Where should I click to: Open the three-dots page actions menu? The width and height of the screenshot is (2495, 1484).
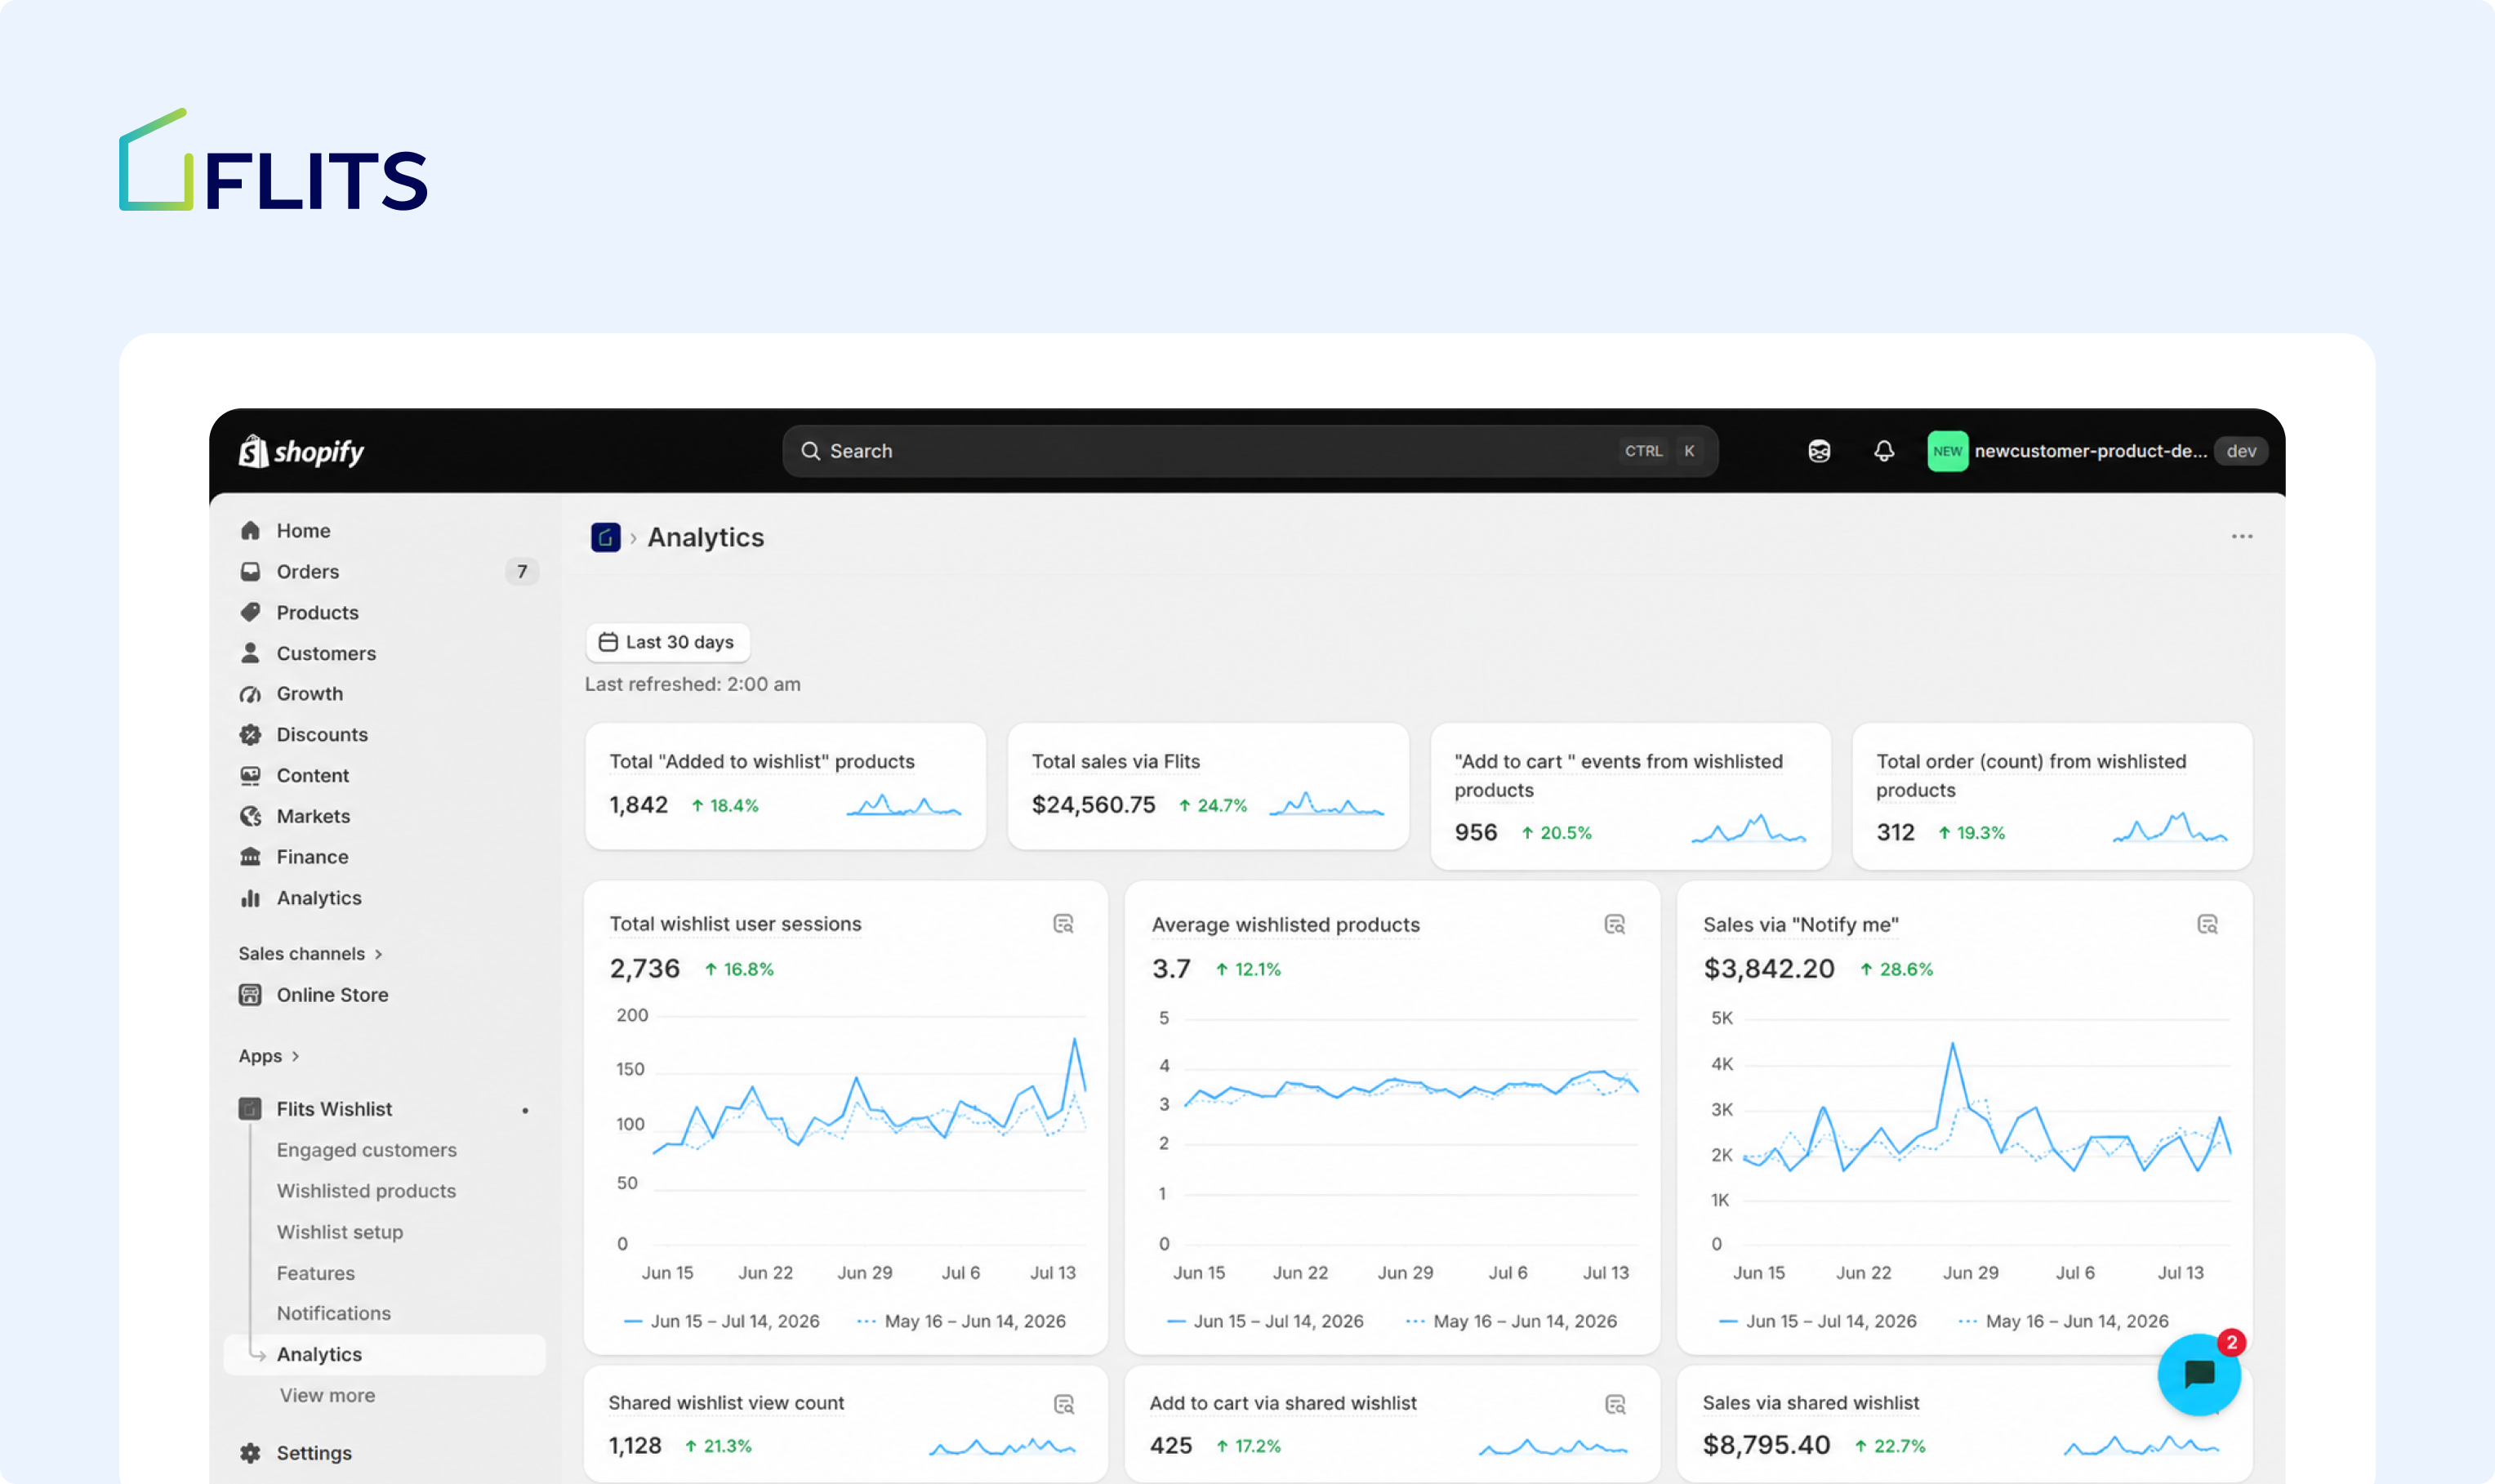[2242, 537]
